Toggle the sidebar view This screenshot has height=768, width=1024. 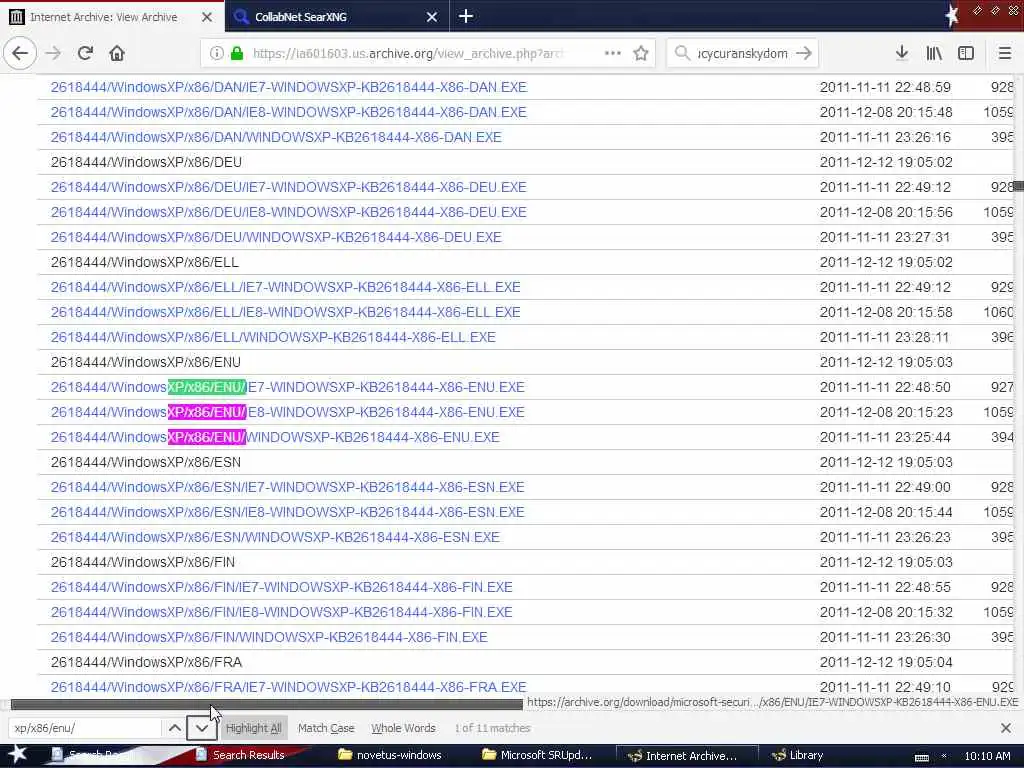pos(966,53)
